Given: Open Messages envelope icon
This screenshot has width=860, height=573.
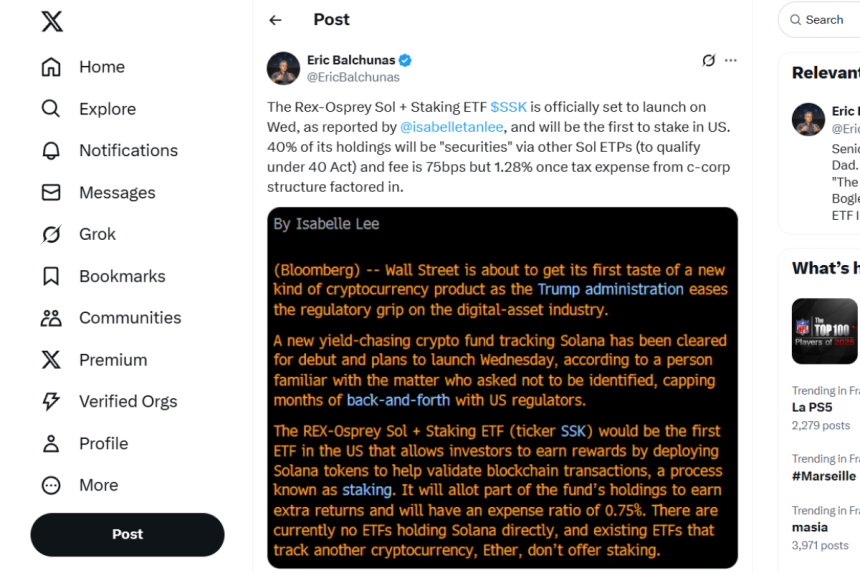Looking at the screenshot, I should click(51, 193).
